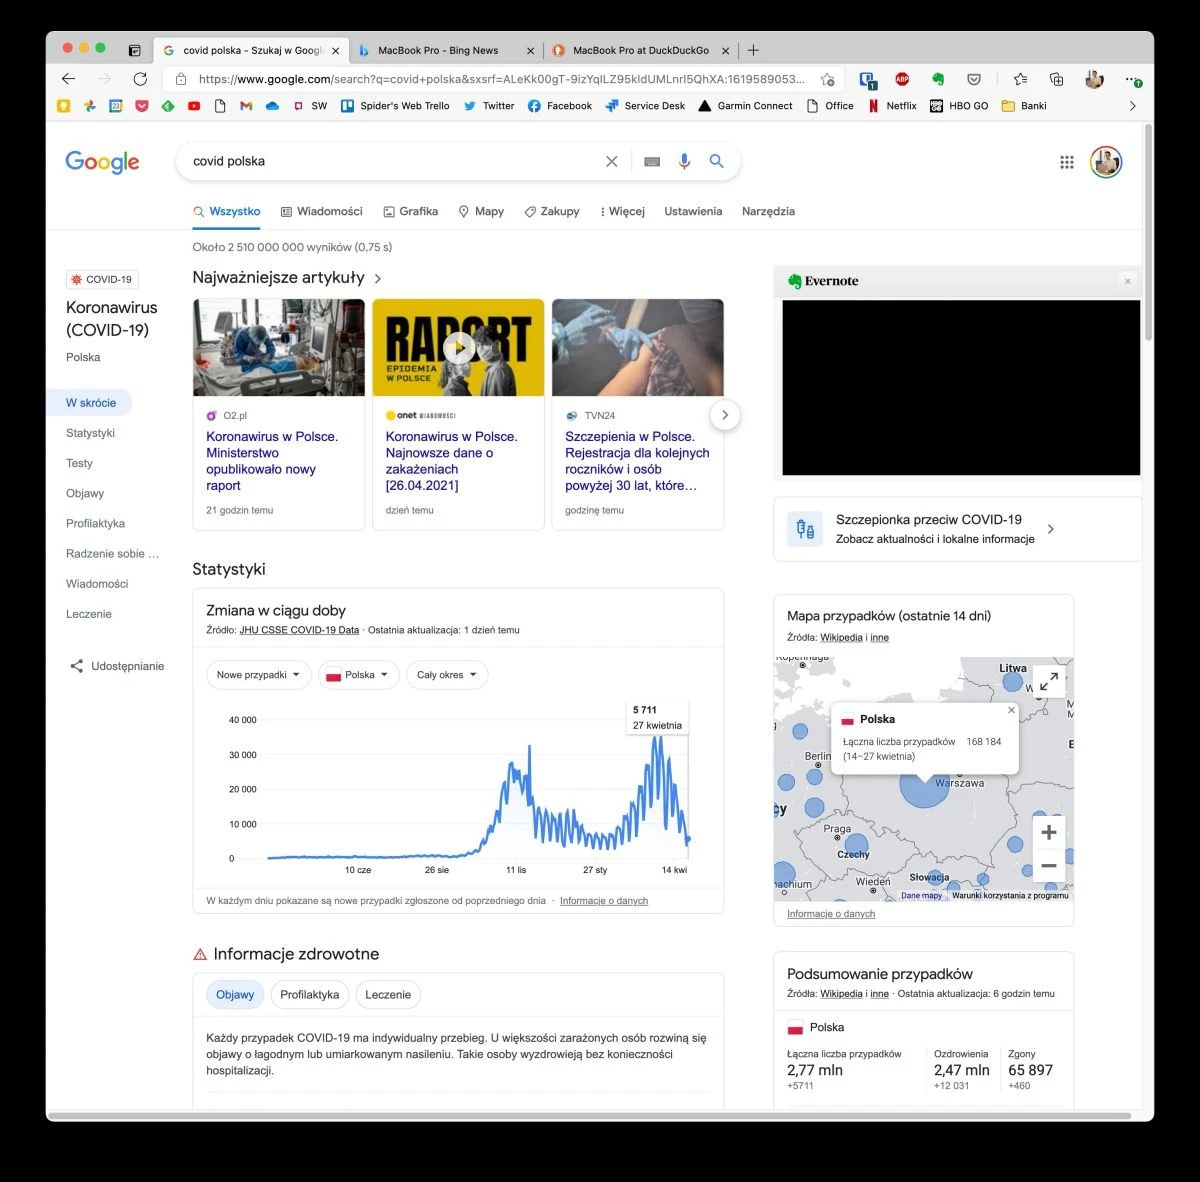1200x1182 pixels.
Task: Open the AdBlock Plus extension icon
Action: tap(902, 79)
